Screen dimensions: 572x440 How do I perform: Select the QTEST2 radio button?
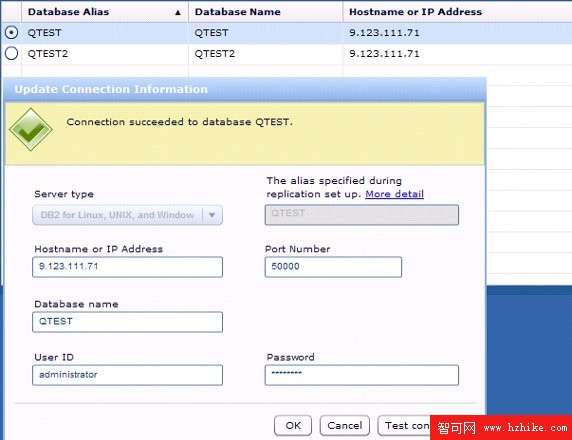click(11, 54)
